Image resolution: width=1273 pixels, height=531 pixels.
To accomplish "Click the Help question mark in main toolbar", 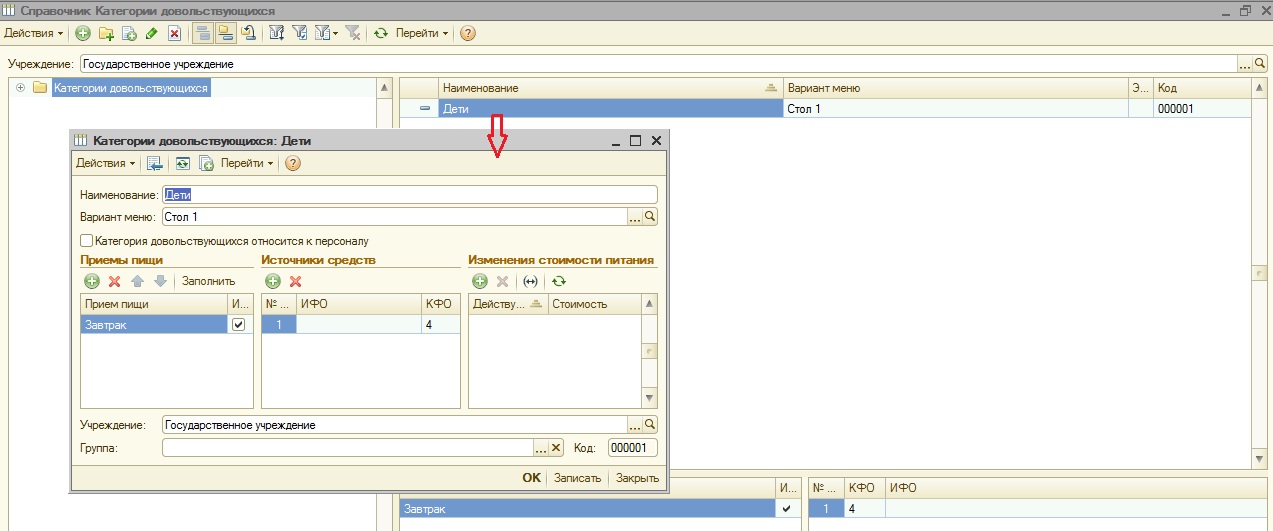I will click(467, 33).
